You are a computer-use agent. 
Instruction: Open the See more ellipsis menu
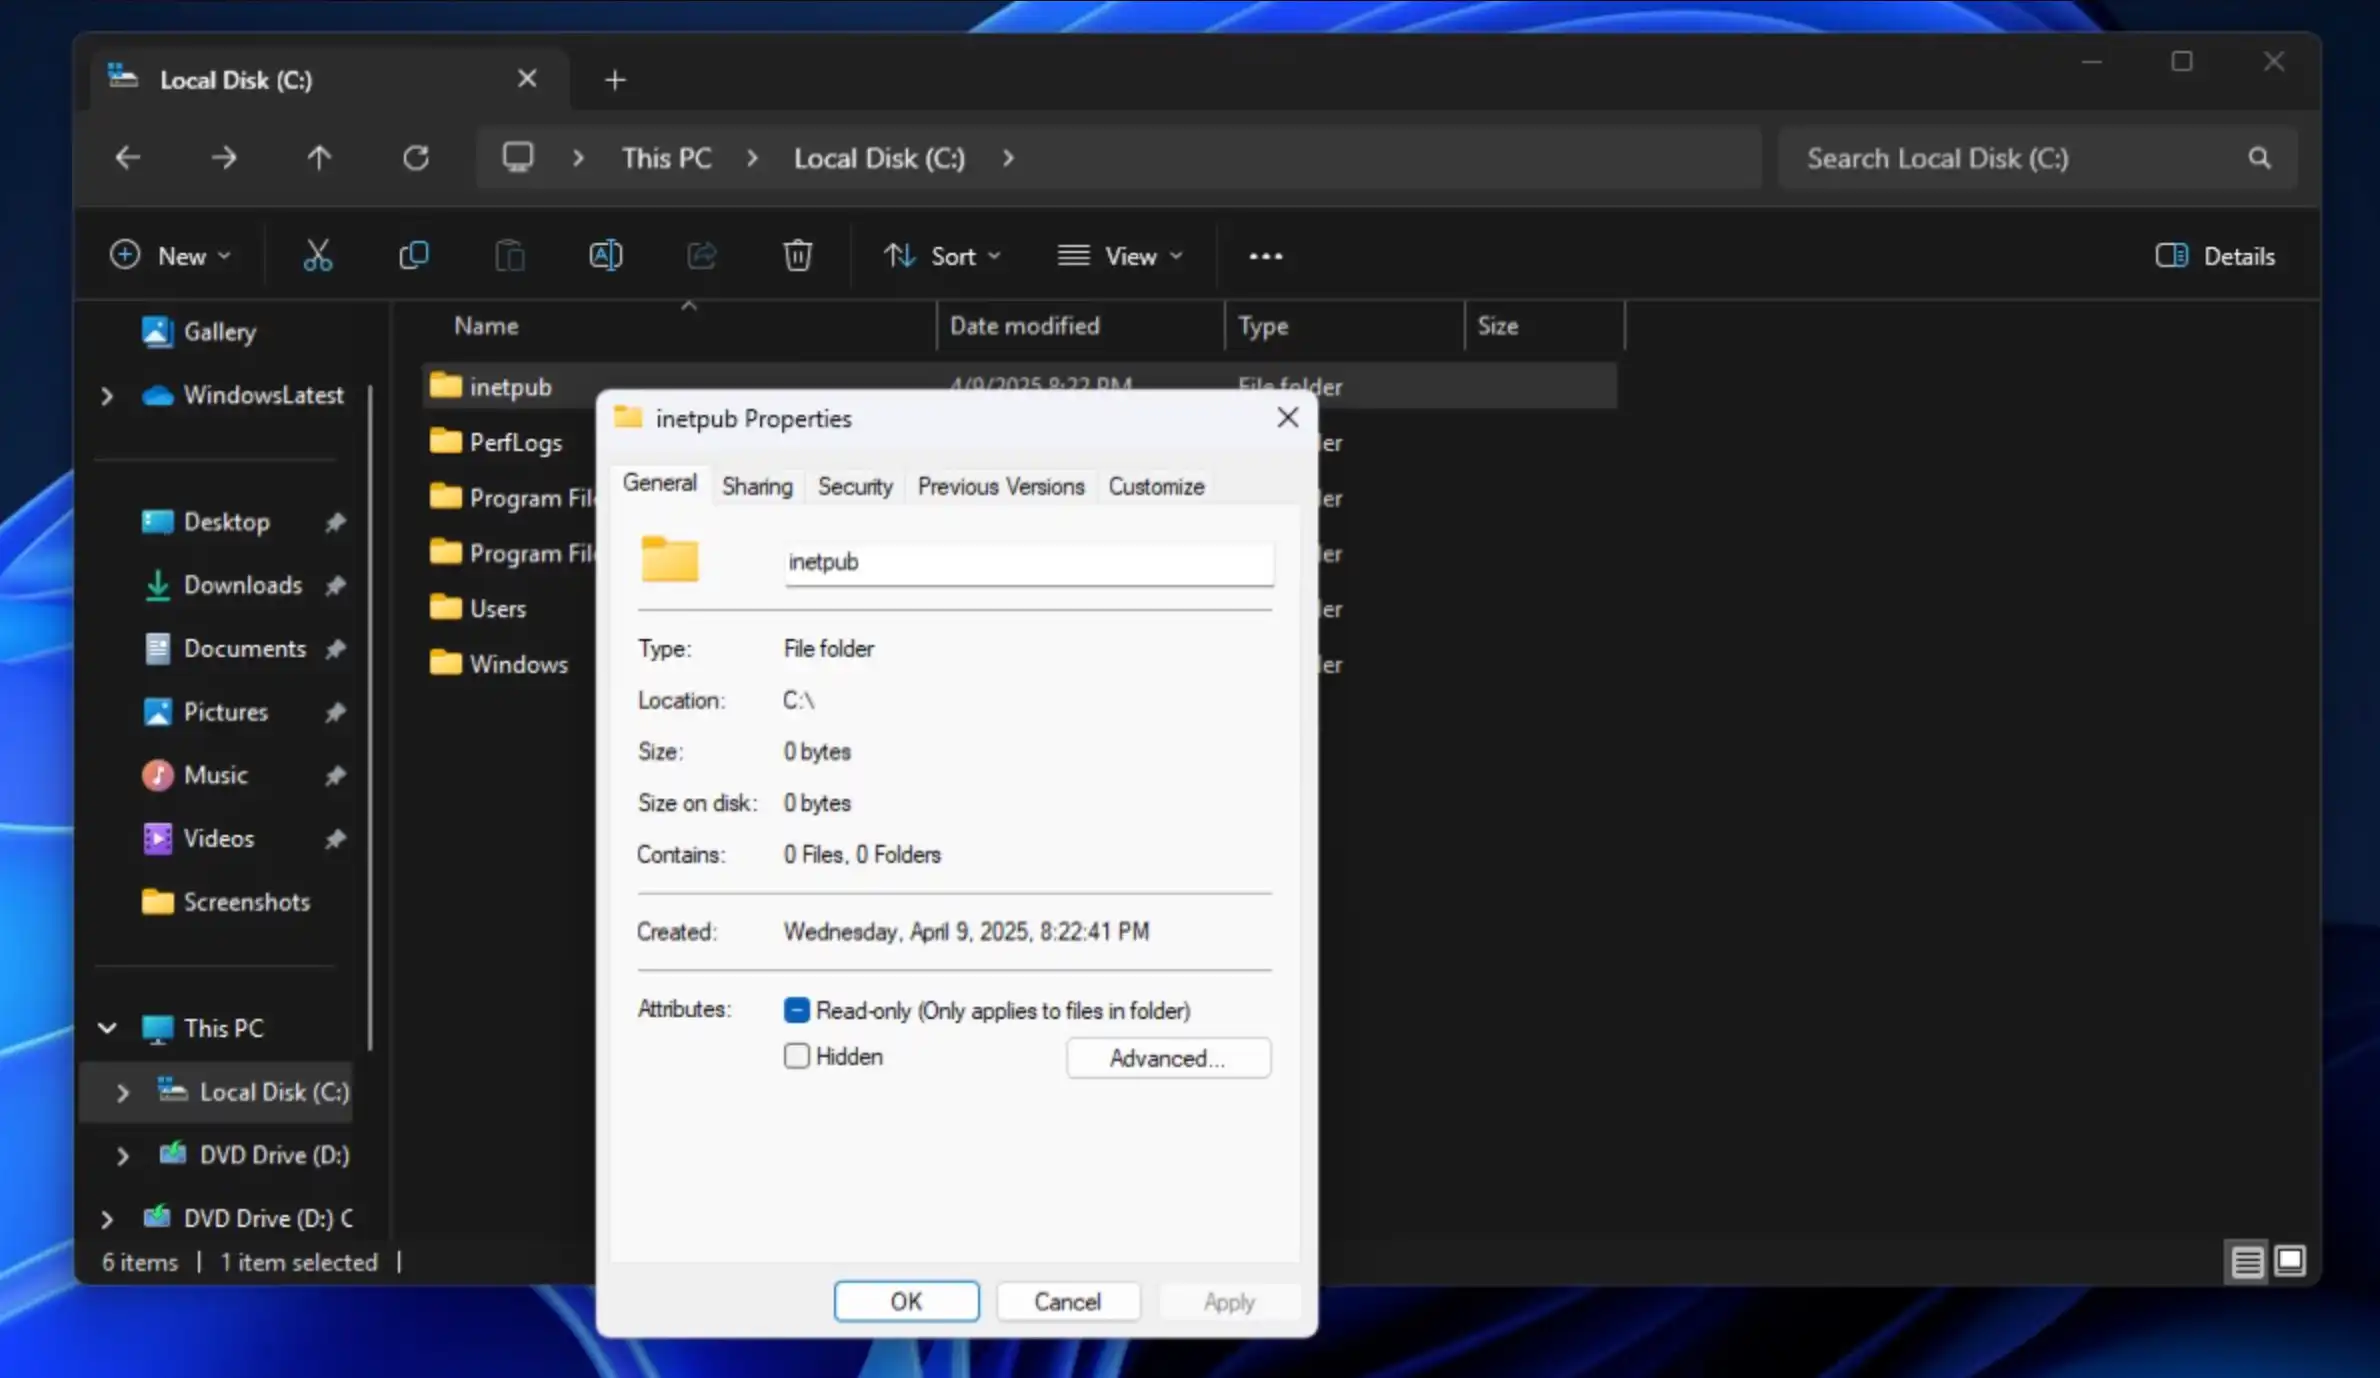tap(1265, 256)
